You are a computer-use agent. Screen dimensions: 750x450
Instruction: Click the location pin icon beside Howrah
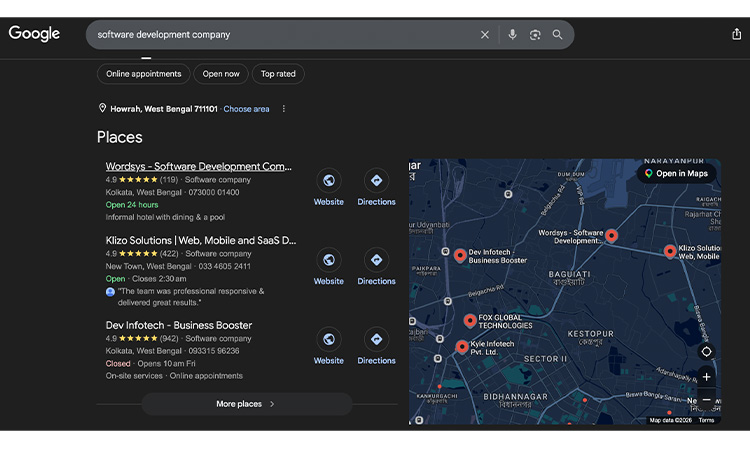coord(102,108)
